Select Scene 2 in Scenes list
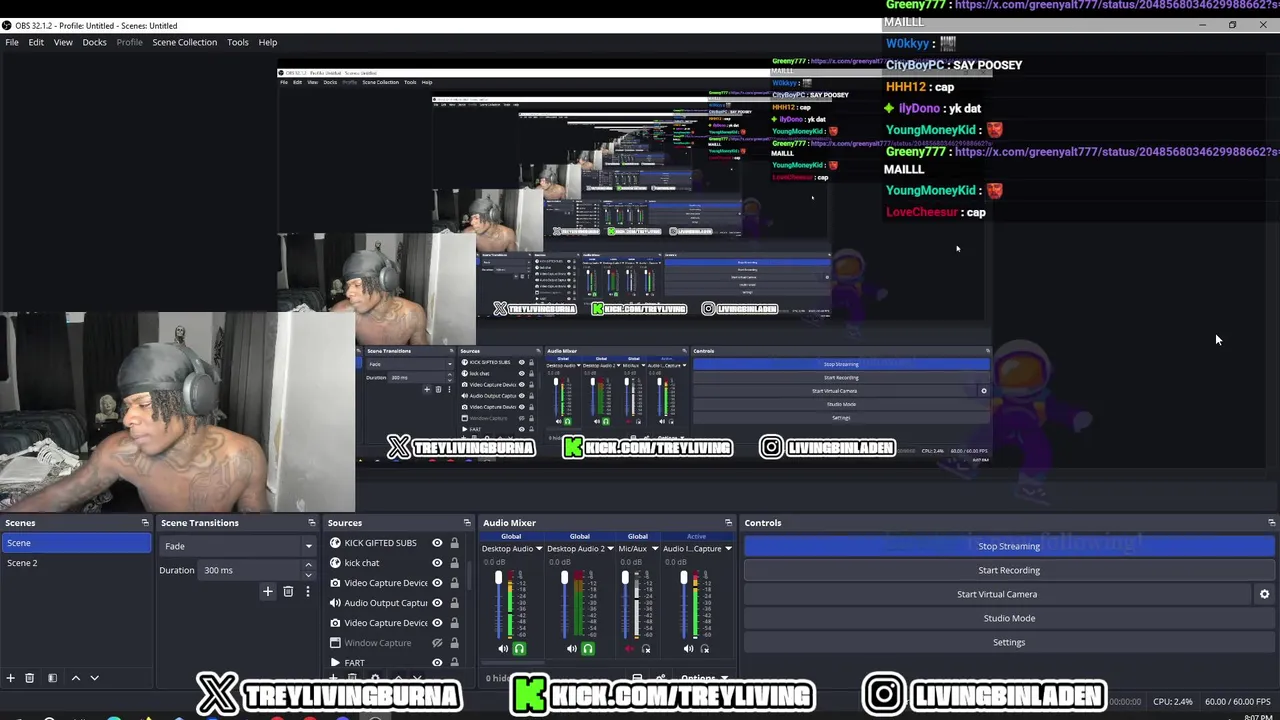Viewport: 1280px width, 720px height. point(76,563)
